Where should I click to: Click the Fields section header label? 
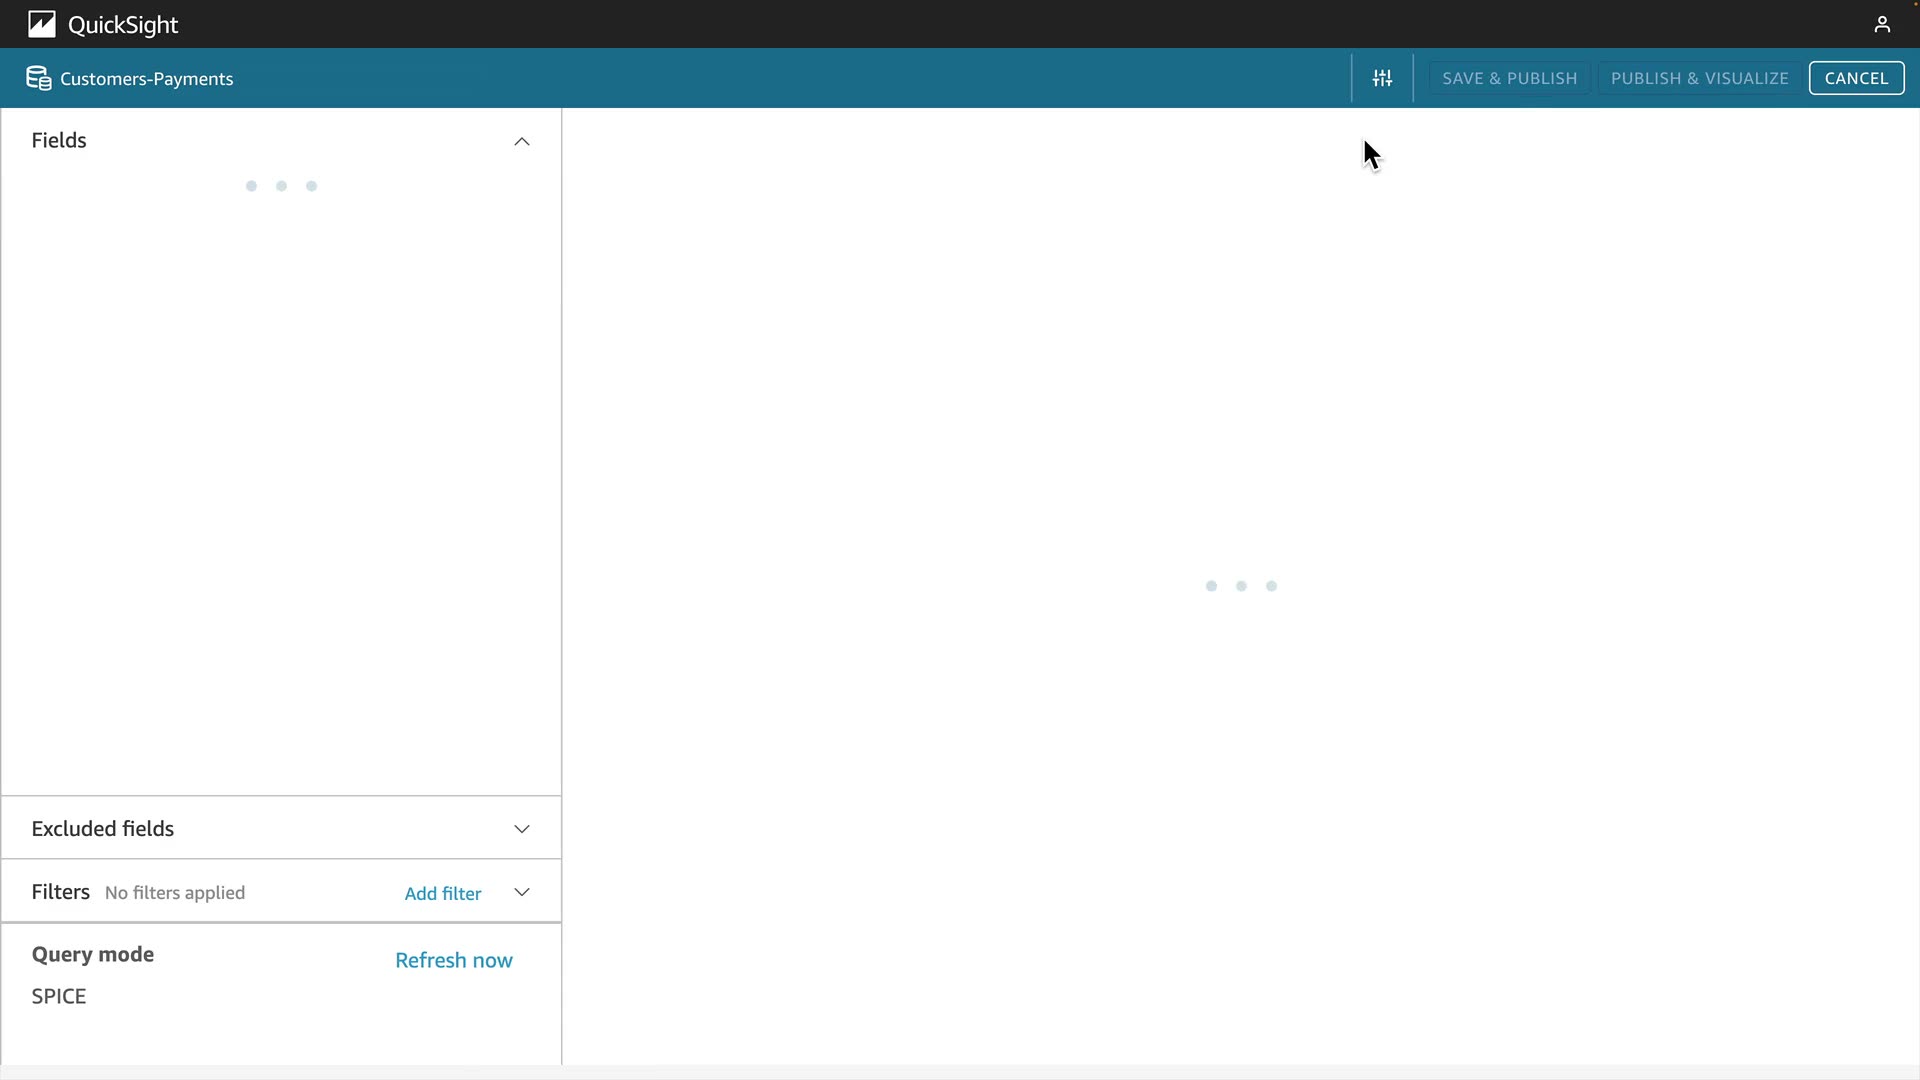[59, 140]
